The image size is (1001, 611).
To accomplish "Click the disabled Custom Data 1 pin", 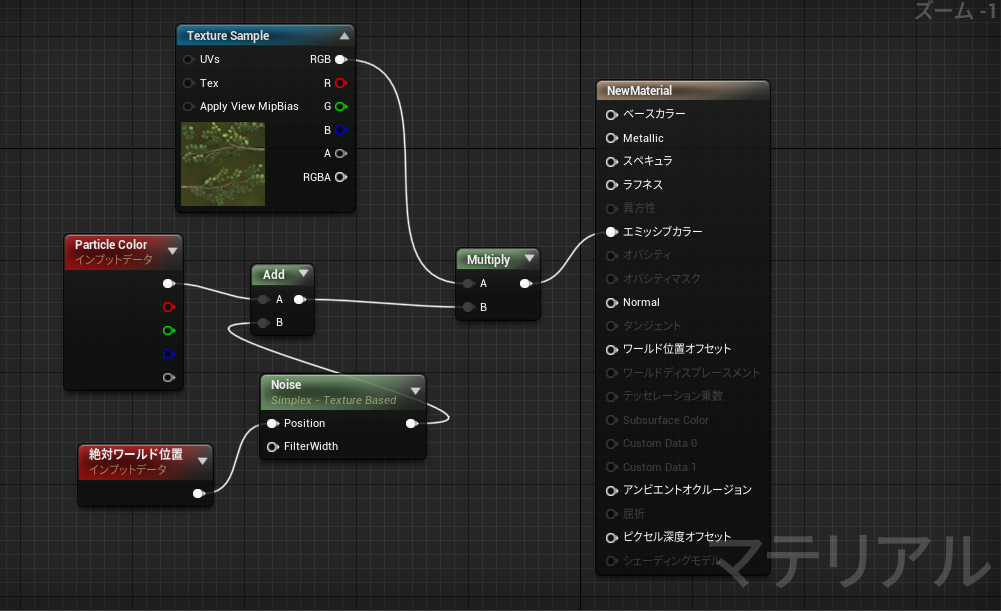I will point(612,467).
